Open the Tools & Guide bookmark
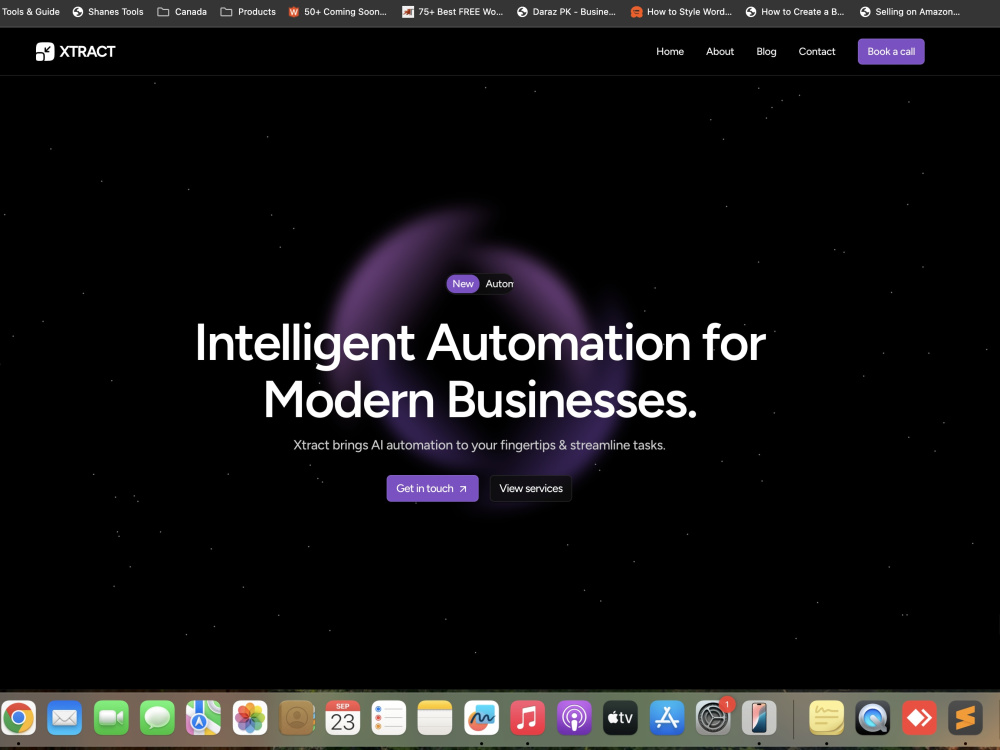 click(x=30, y=11)
